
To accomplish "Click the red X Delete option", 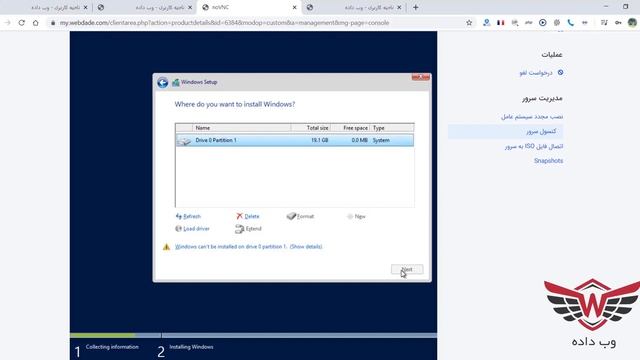I will coord(247,216).
